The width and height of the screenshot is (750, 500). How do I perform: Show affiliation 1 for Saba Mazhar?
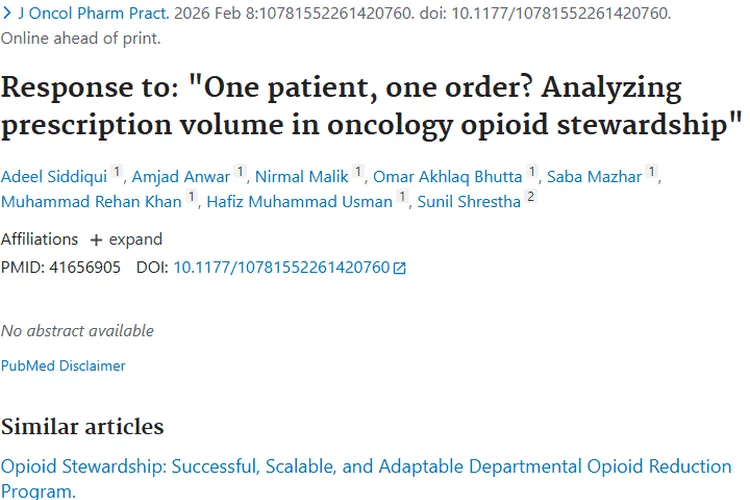coord(651,172)
